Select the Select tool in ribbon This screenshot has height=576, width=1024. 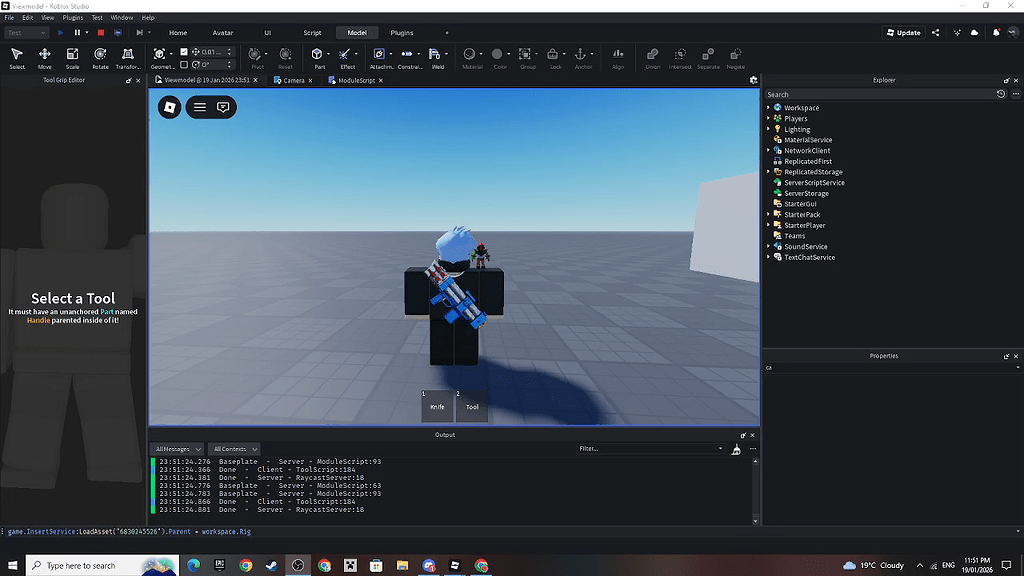[x=17, y=58]
